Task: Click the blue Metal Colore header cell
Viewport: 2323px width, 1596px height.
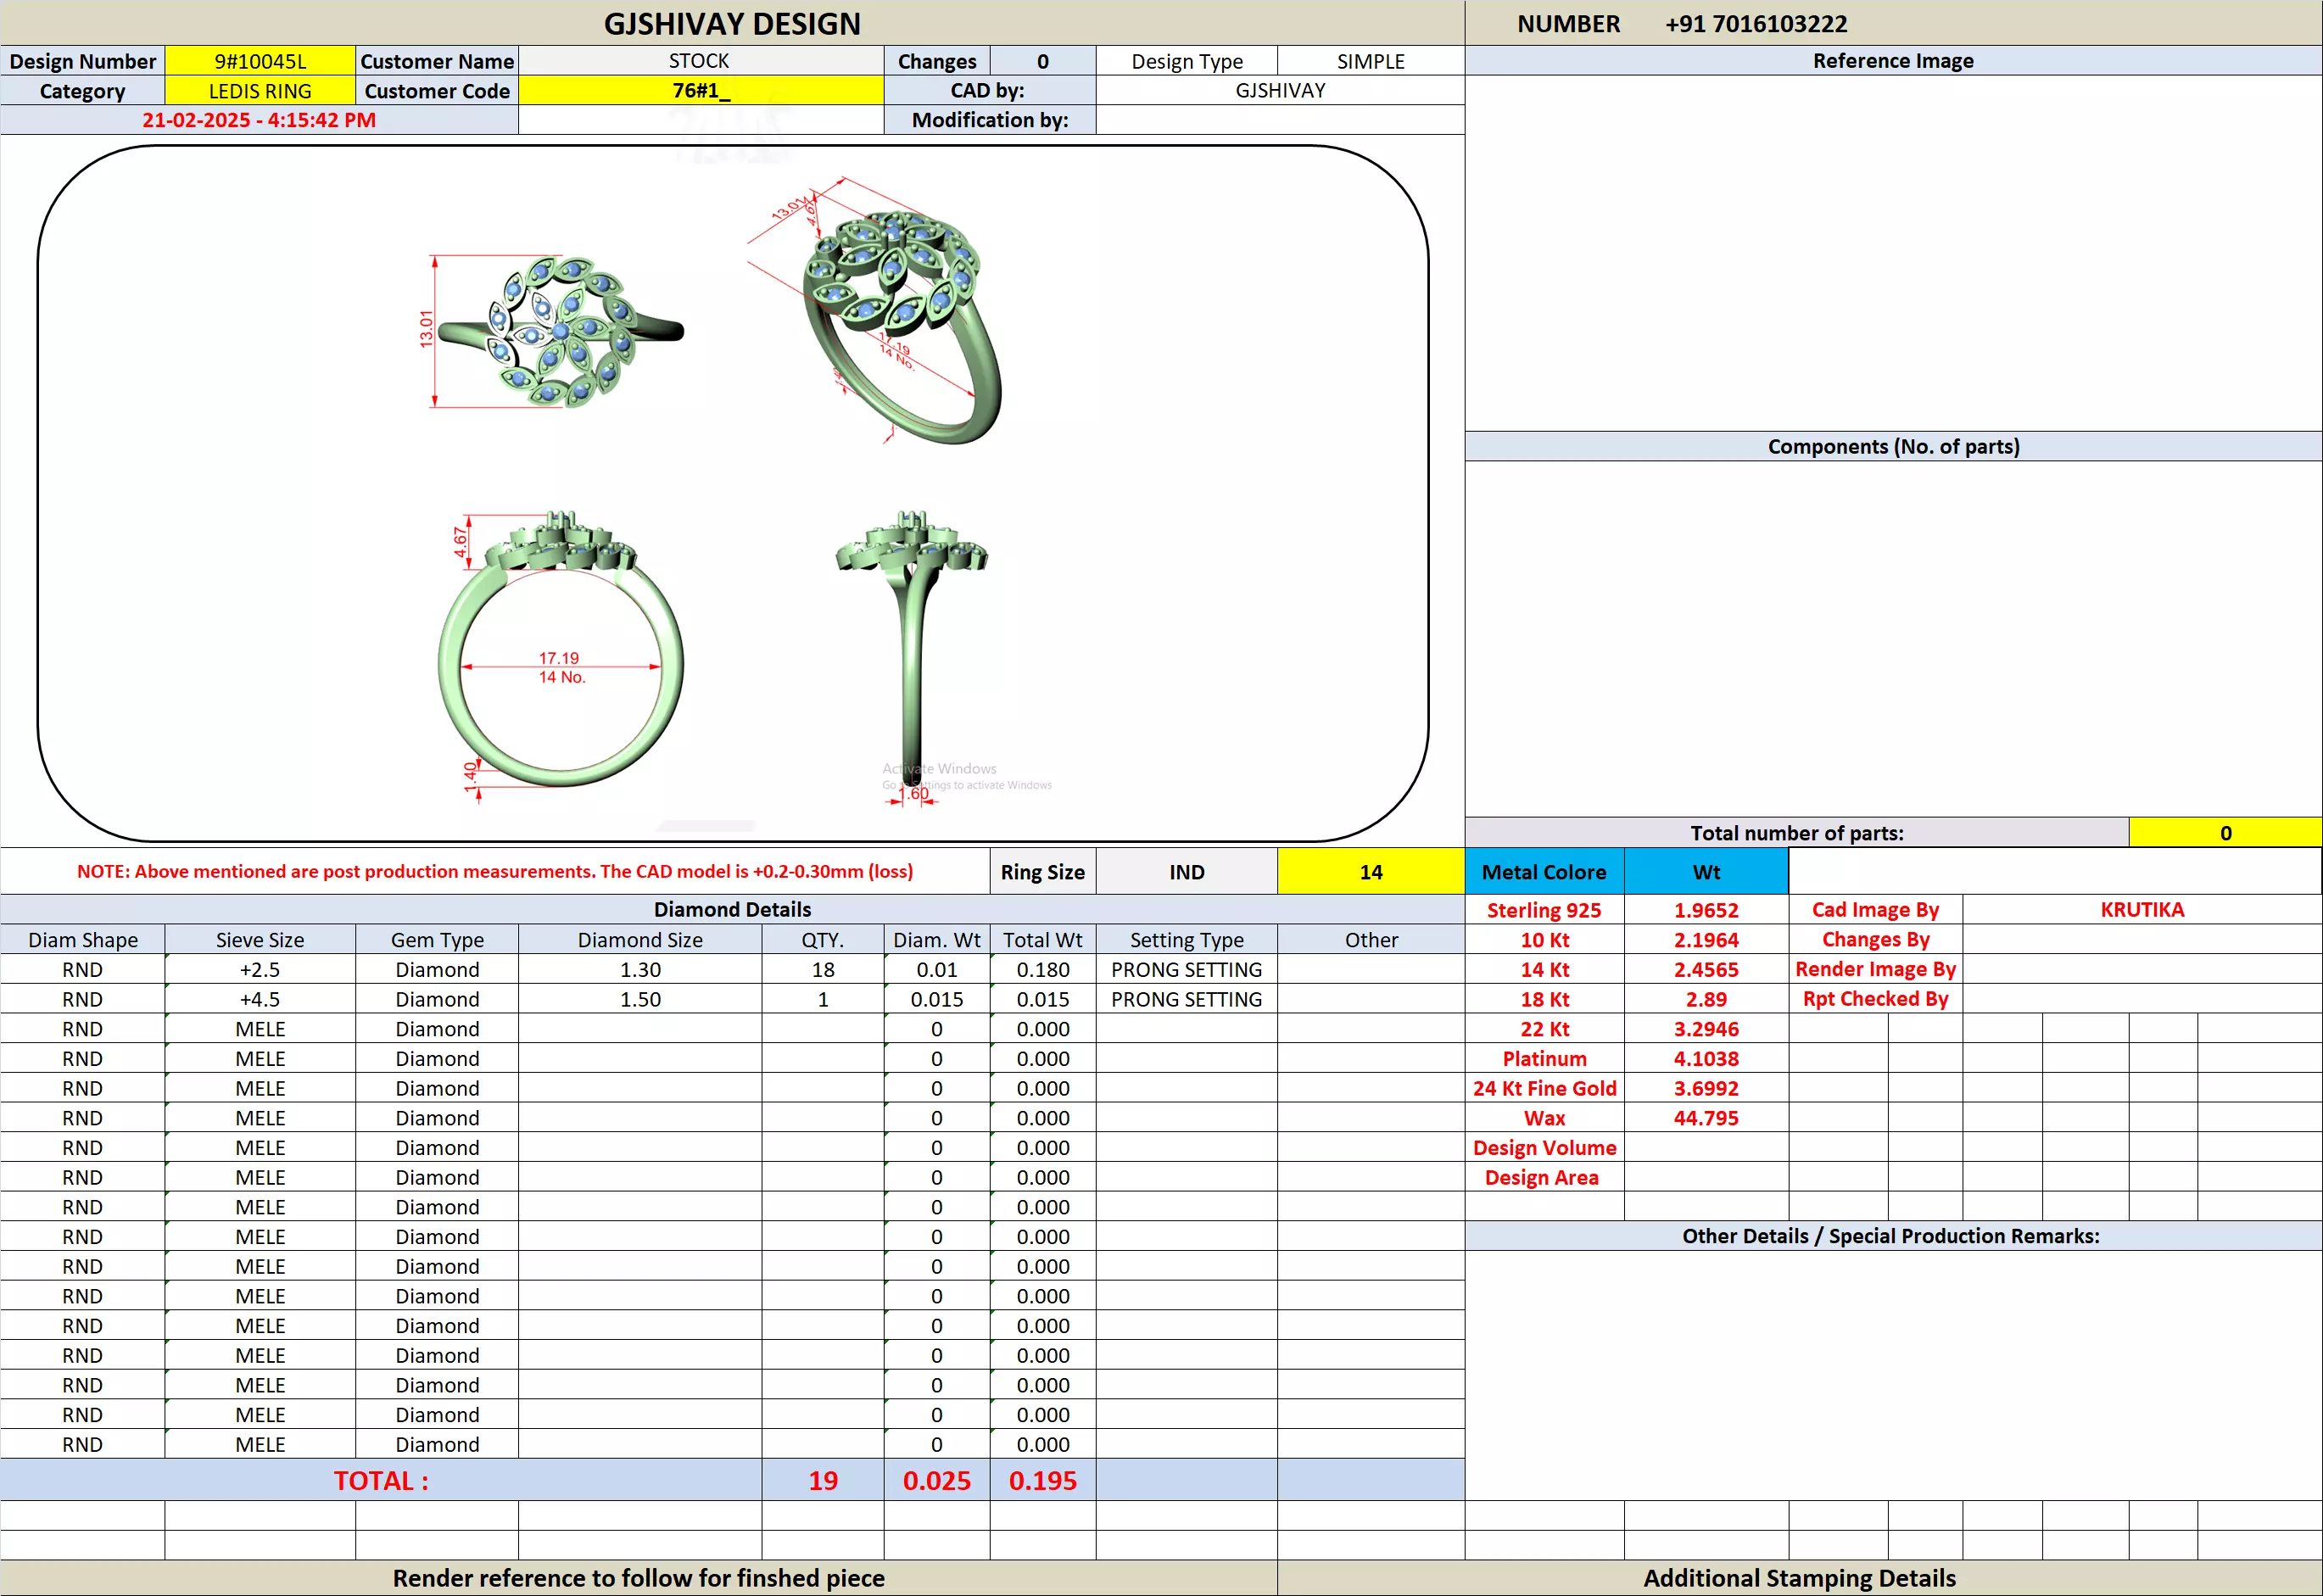Action: (1543, 872)
